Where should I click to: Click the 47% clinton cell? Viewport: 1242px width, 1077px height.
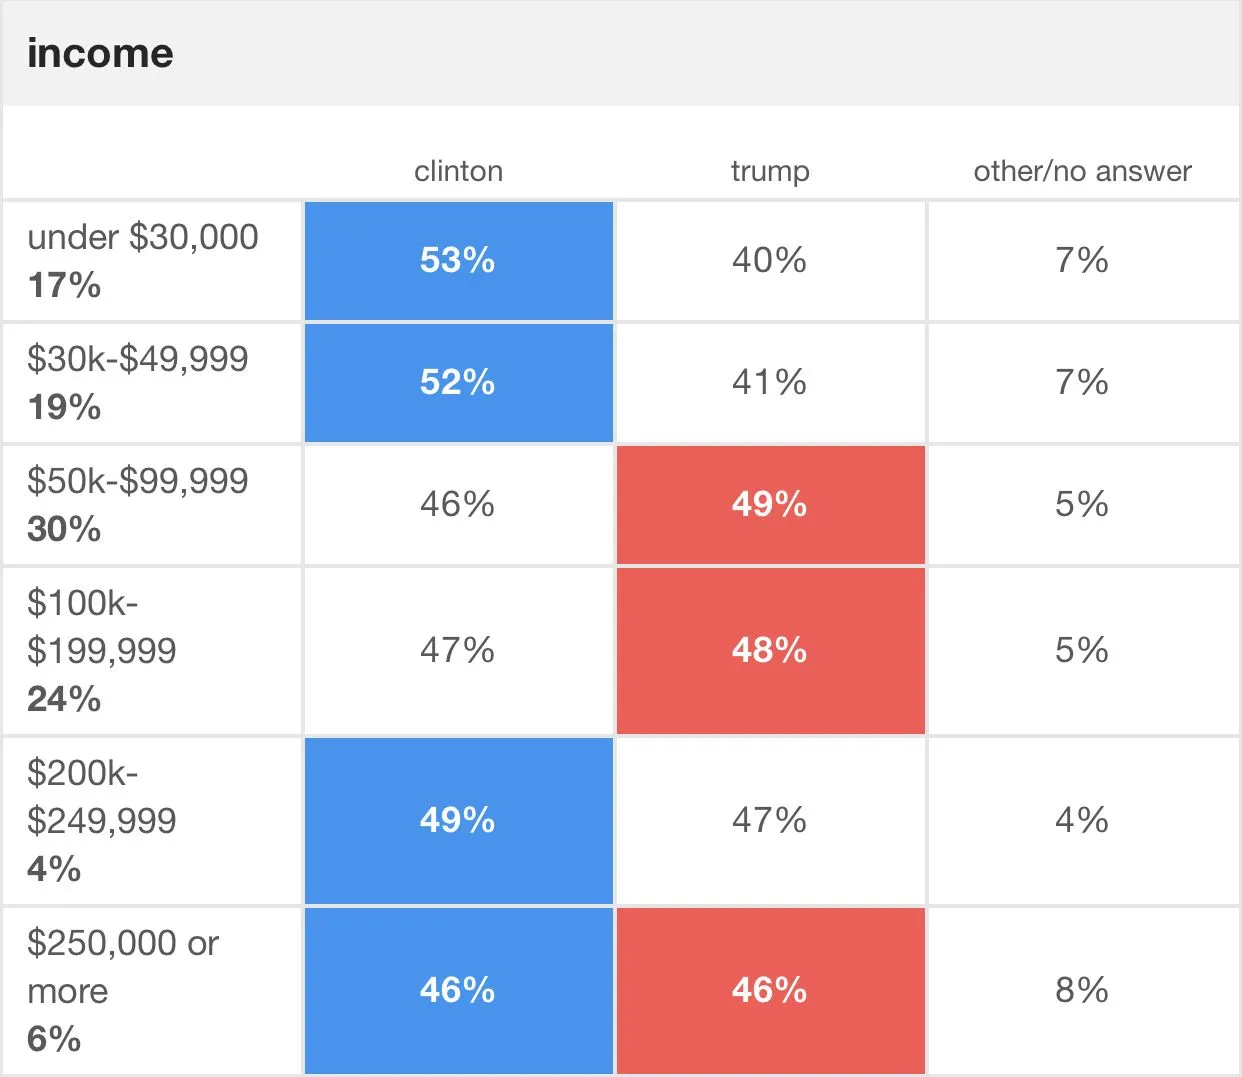pos(458,651)
